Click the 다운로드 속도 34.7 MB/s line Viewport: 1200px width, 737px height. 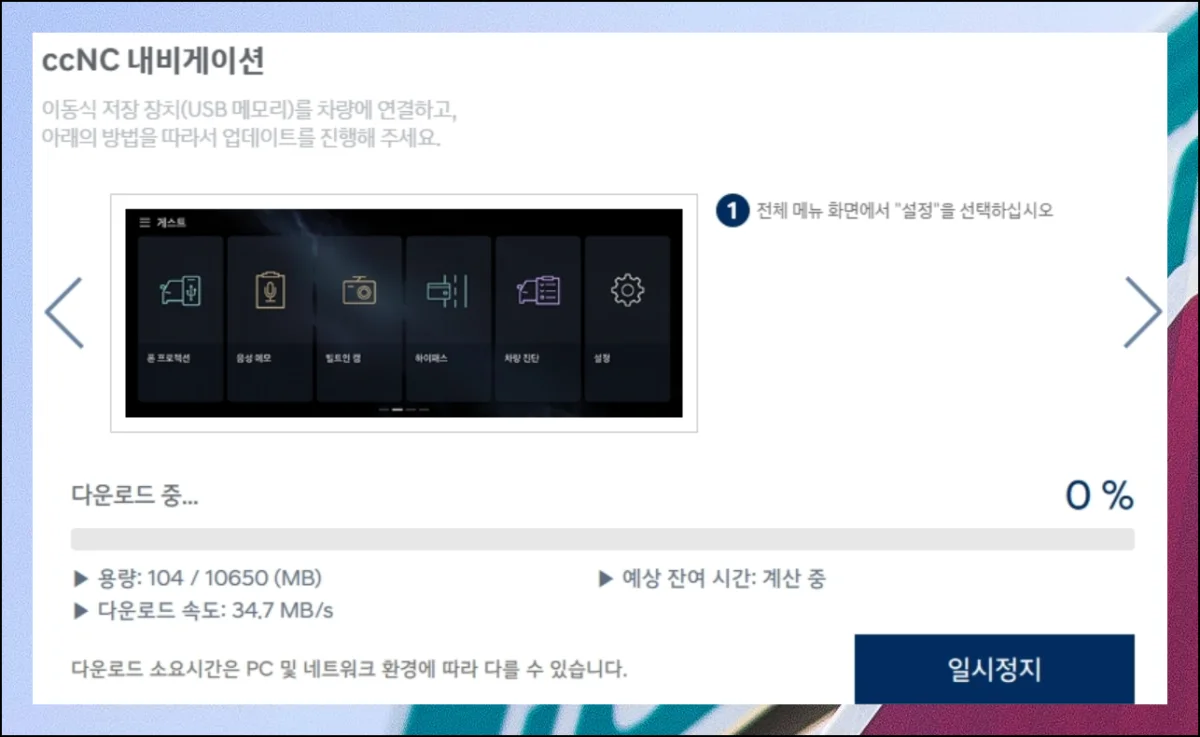[203, 611]
